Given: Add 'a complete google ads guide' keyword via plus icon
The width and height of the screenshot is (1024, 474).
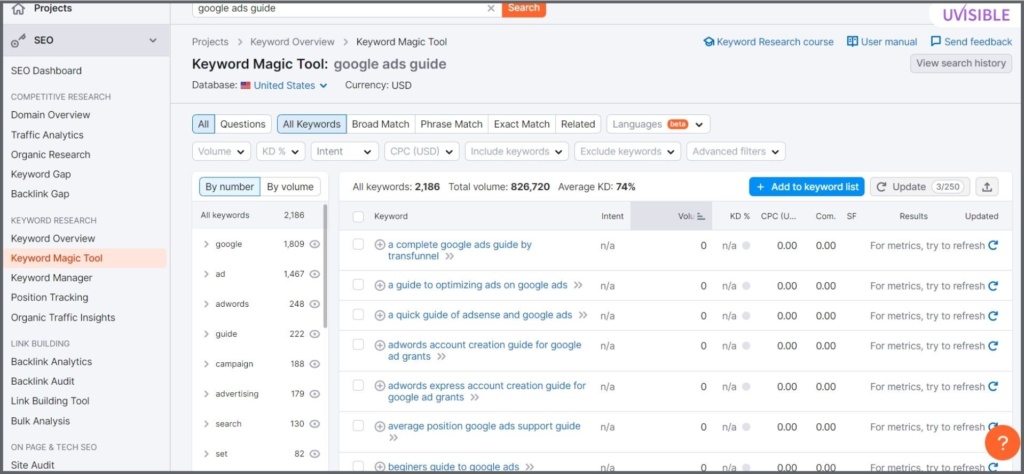Looking at the screenshot, I should (x=379, y=245).
